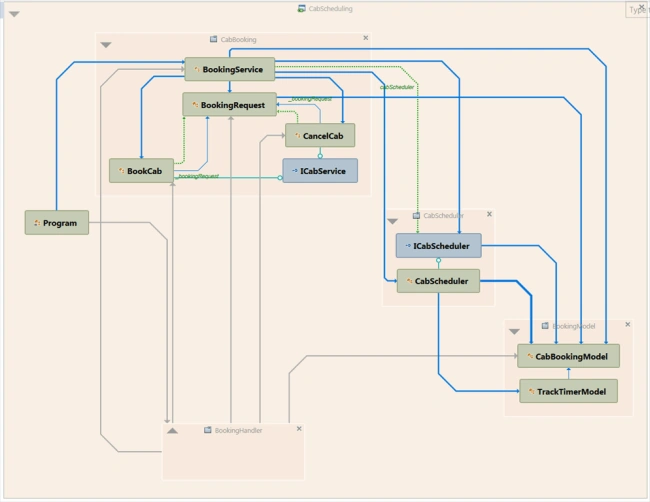Click the class icon on BookCab
The height and width of the screenshot is (502, 650).
(x=121, y=171)
